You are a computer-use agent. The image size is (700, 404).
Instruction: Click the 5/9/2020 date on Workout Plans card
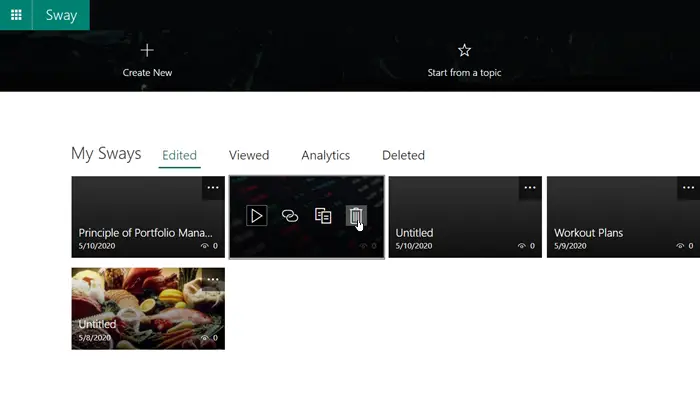[x=570, y=246]
